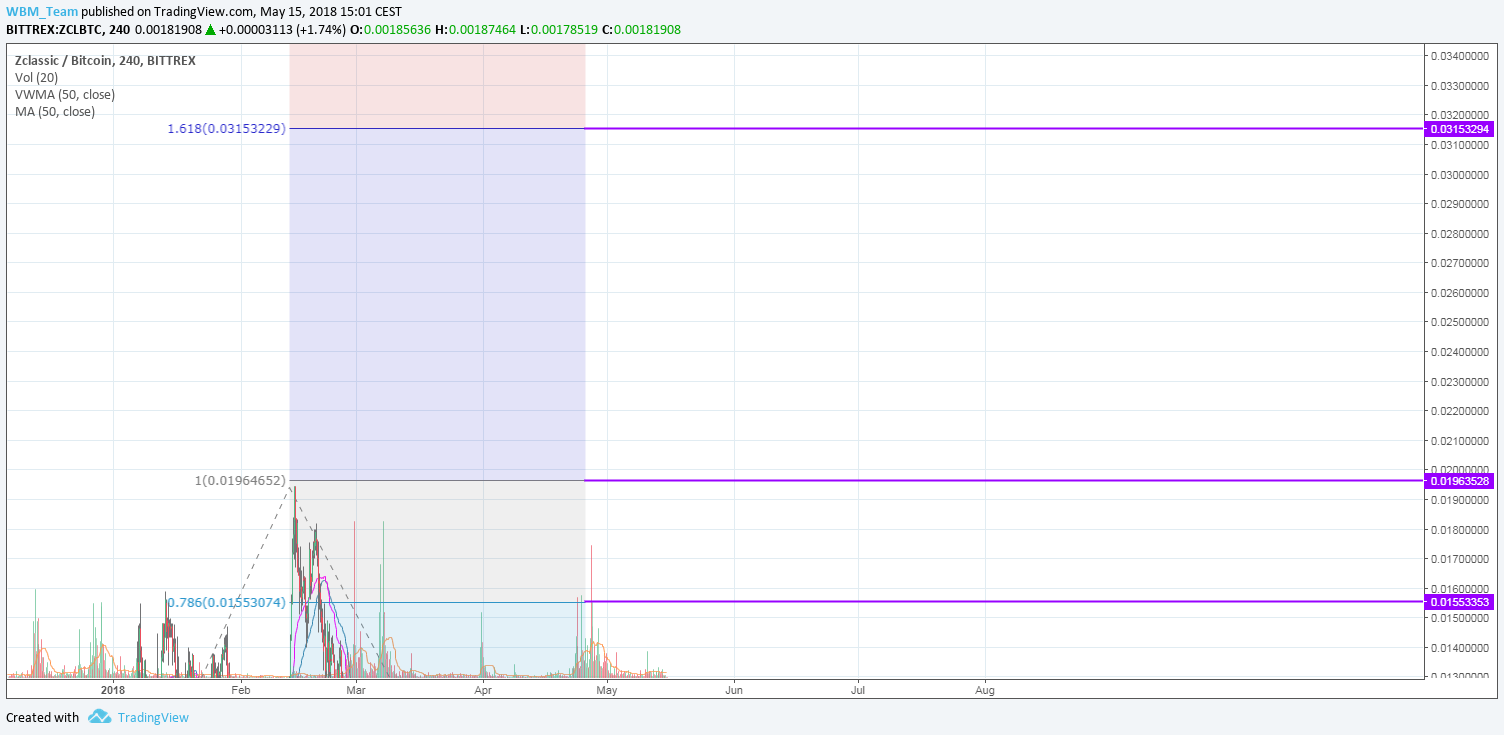Click the 0.01963528 purple price label
The image size is (1504, 735).
(x=1461, y=481)
